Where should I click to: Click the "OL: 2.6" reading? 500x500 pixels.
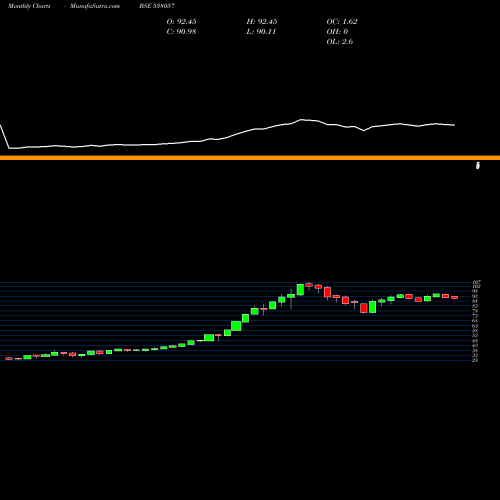tap(340, 42)
